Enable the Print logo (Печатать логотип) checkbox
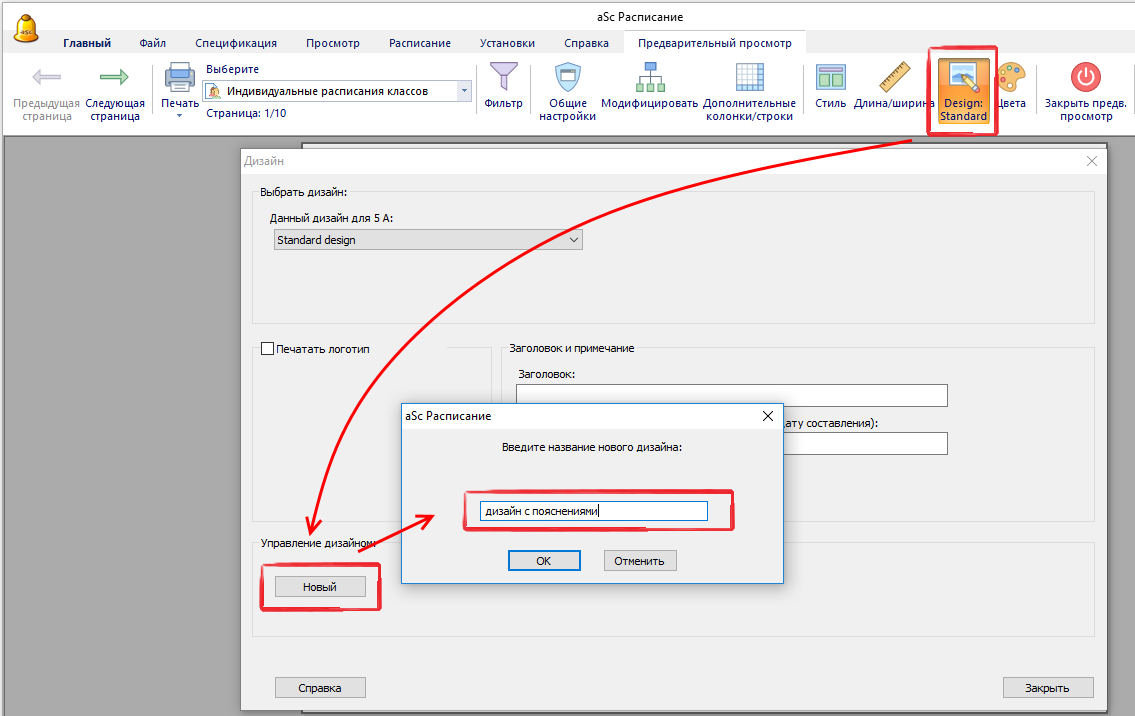This screenshot has height=716, width=1135. (267, 349)
